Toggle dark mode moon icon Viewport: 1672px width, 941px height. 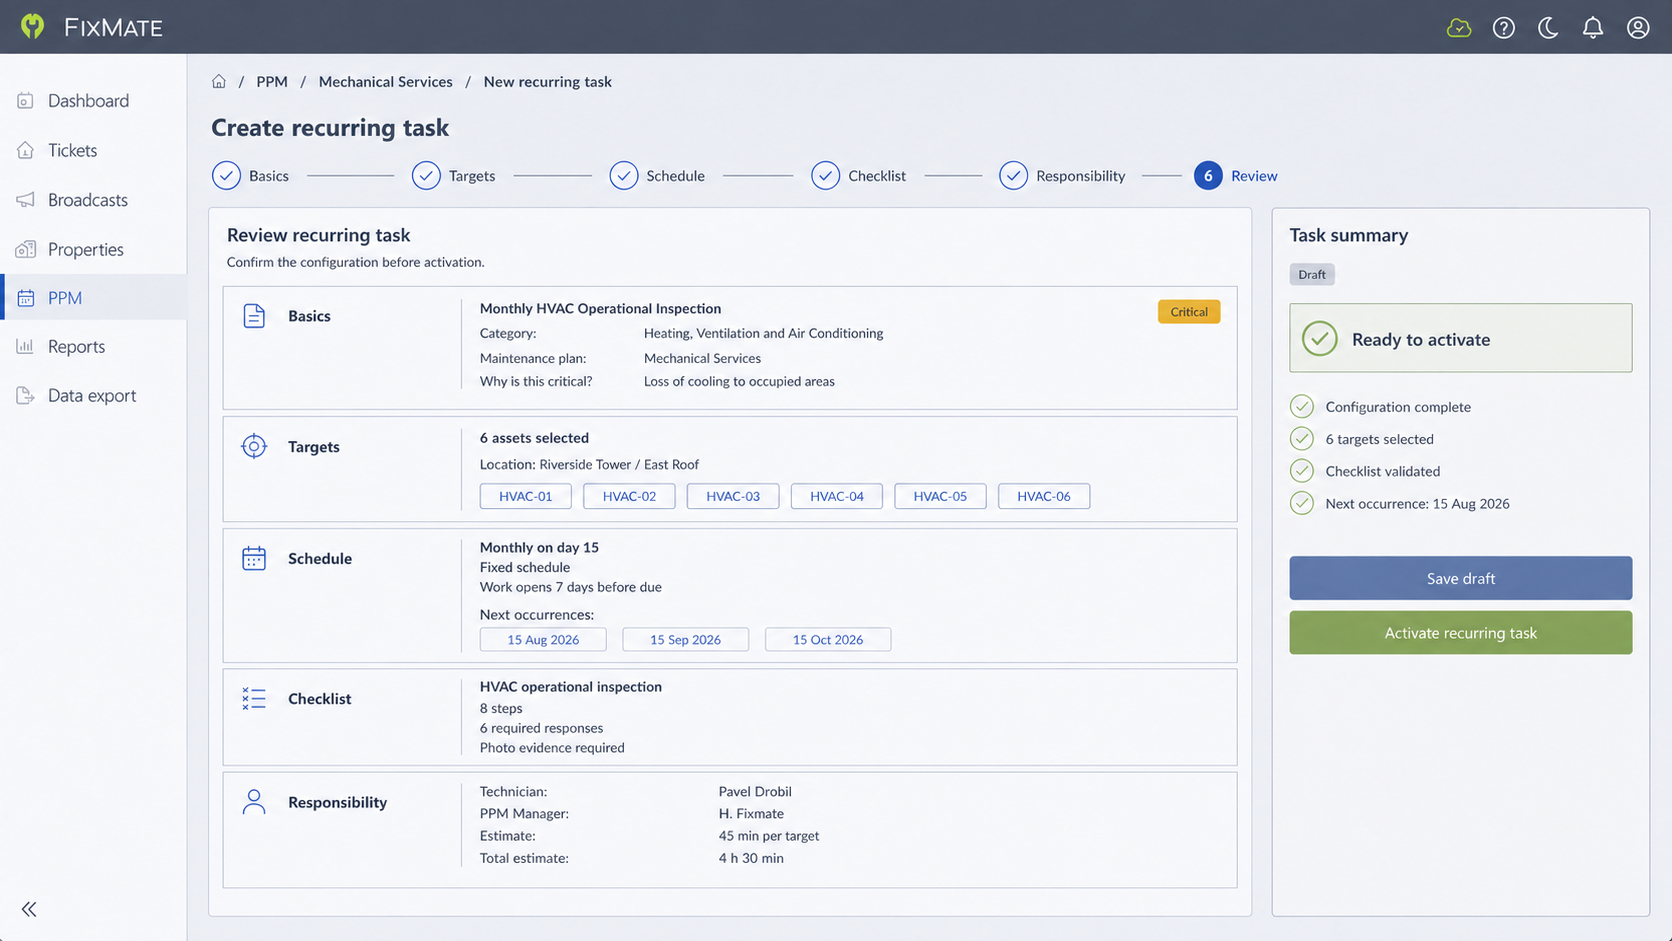click(x=1548, y=28)
